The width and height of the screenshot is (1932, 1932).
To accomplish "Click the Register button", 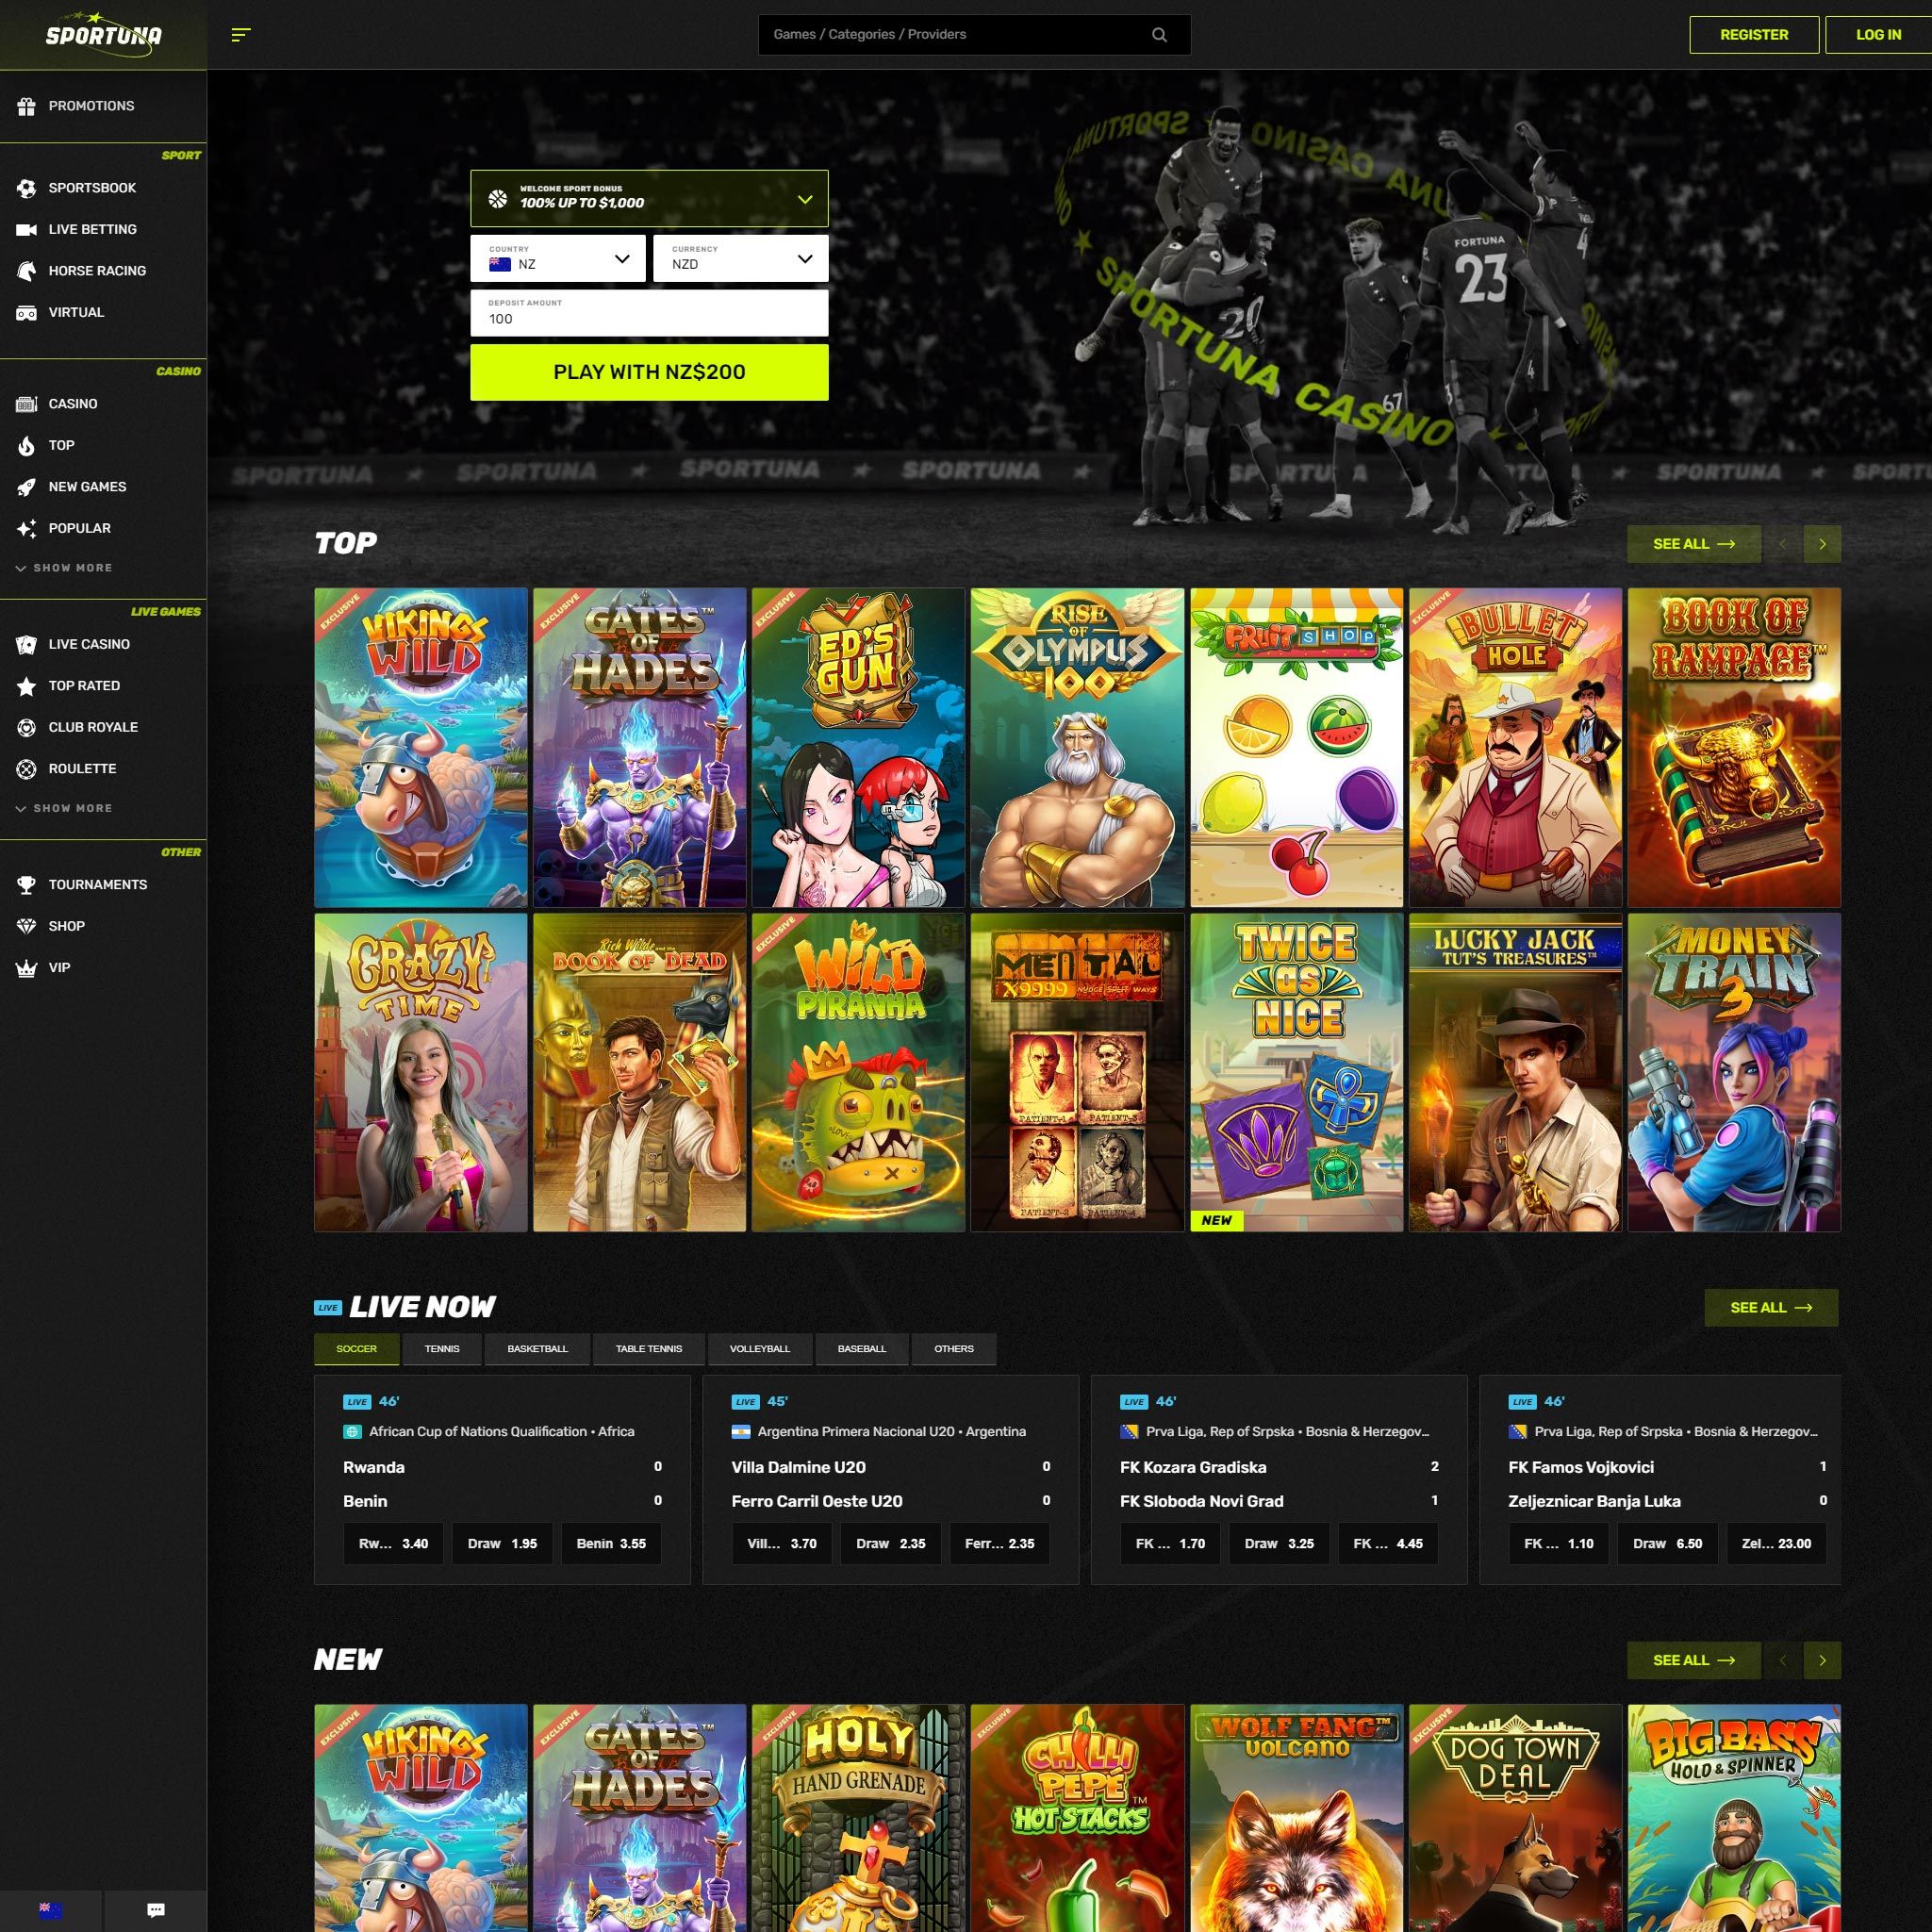I will pos(1754,35).
